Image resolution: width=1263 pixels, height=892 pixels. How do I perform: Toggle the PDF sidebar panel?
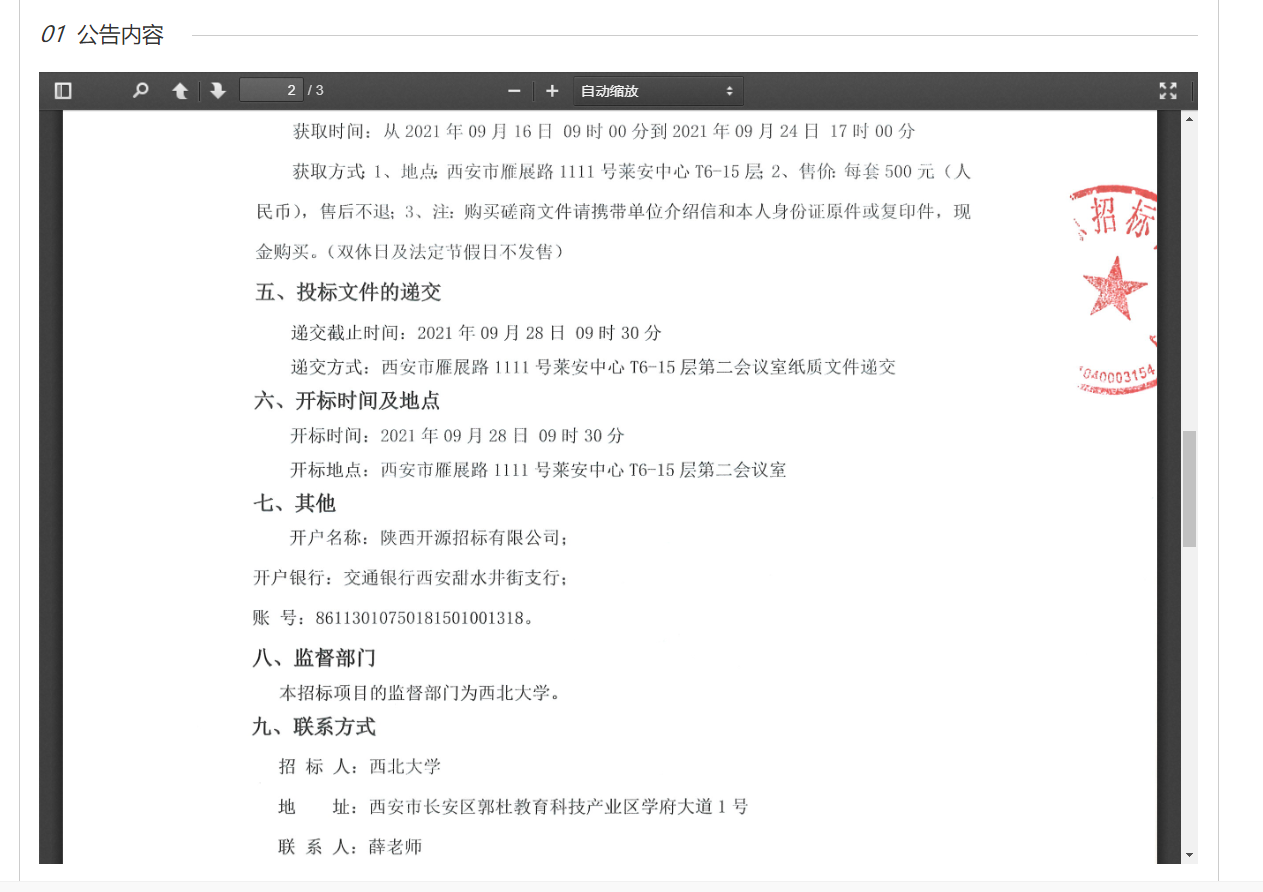(x=63, y=91)
